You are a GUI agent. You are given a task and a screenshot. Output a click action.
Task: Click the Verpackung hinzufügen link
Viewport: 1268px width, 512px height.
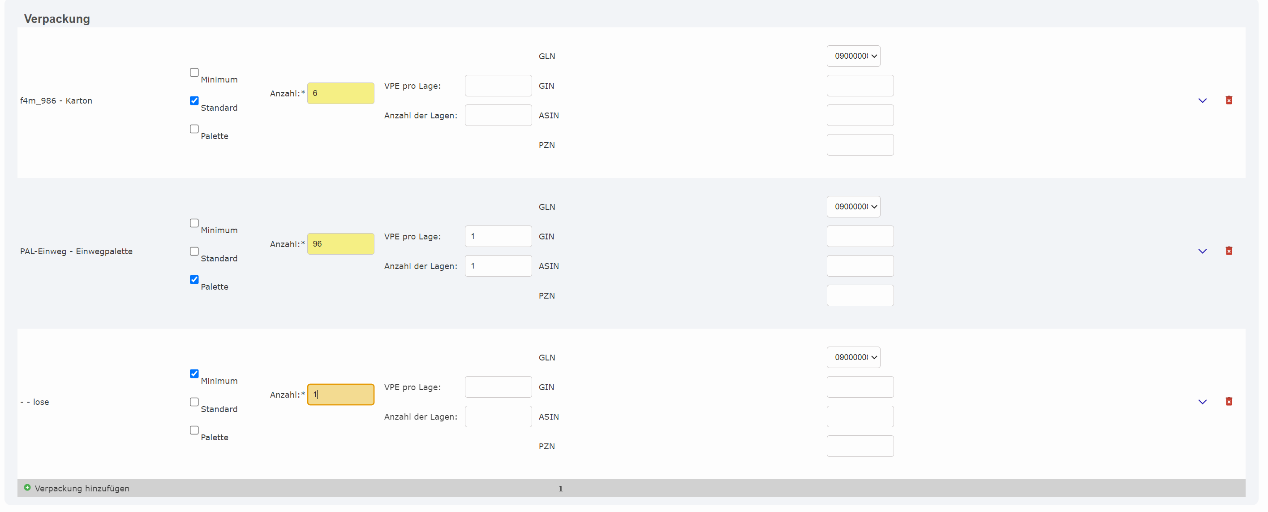(x=82, y=489)
